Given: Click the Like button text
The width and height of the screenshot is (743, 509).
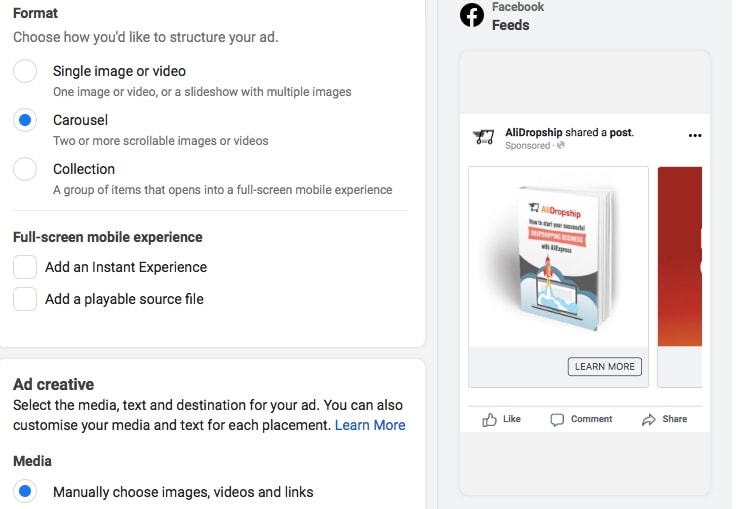Looking at the screenshot, I should [512, 419].
